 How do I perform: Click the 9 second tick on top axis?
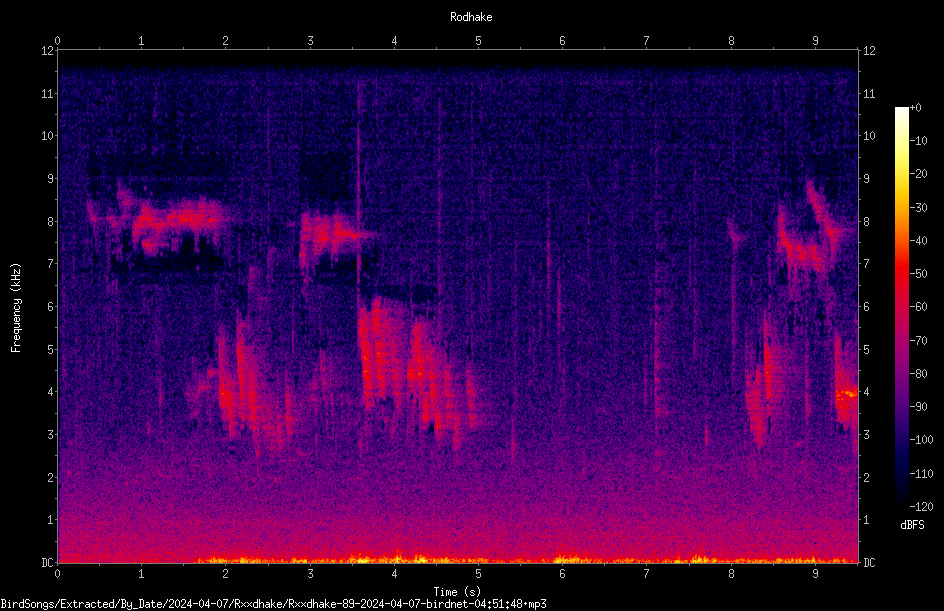pos(815,40)
